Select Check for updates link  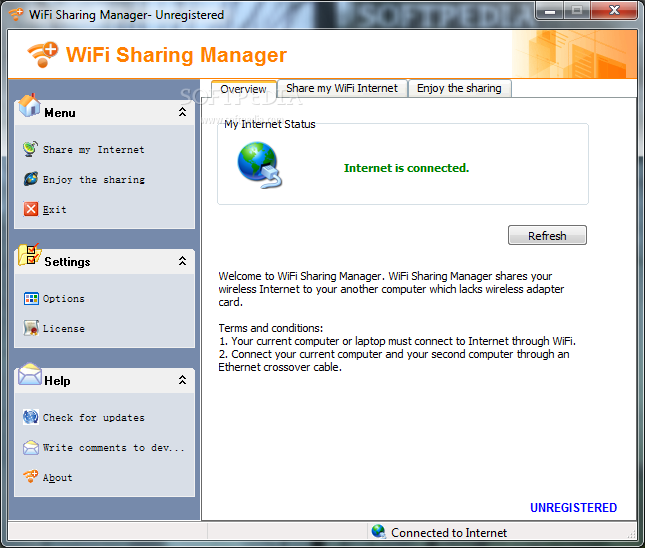pos(94,418)
